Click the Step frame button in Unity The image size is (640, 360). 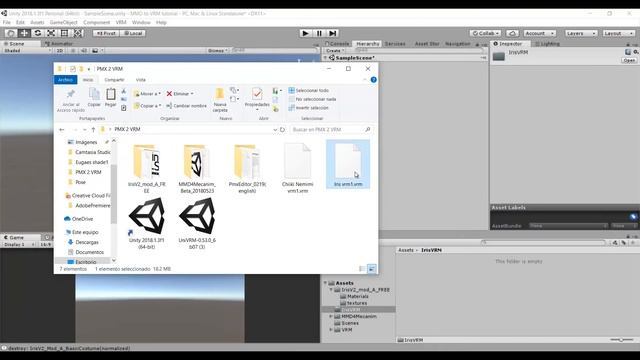(333, 33)
